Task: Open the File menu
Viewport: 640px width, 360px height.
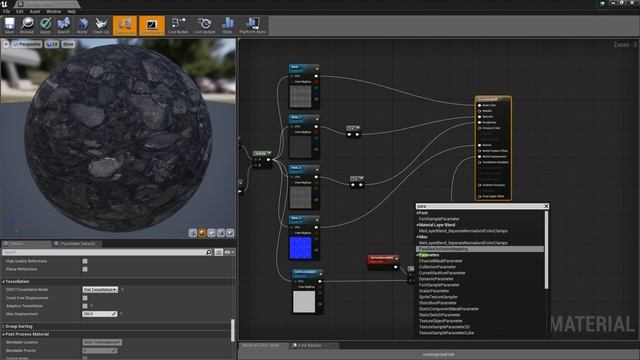Action: pos(7,11)
